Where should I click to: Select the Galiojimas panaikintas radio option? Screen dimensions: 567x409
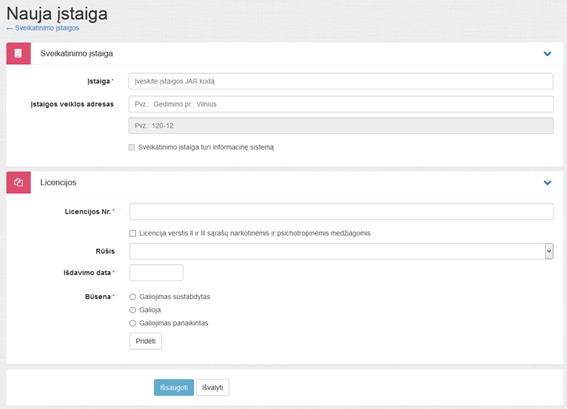tap(133, 323)
